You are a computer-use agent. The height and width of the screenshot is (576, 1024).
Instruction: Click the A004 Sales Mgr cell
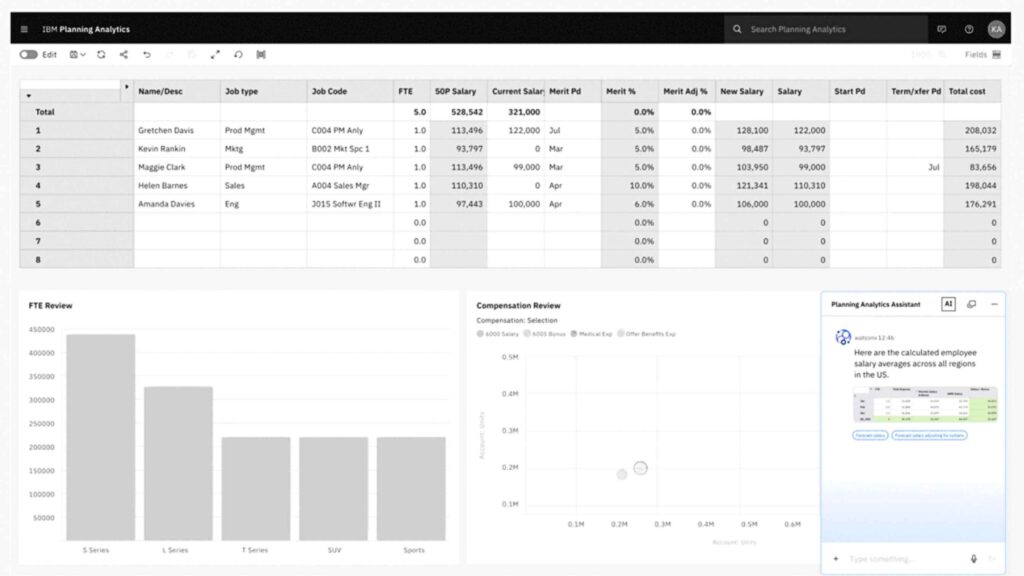[350, 185]
